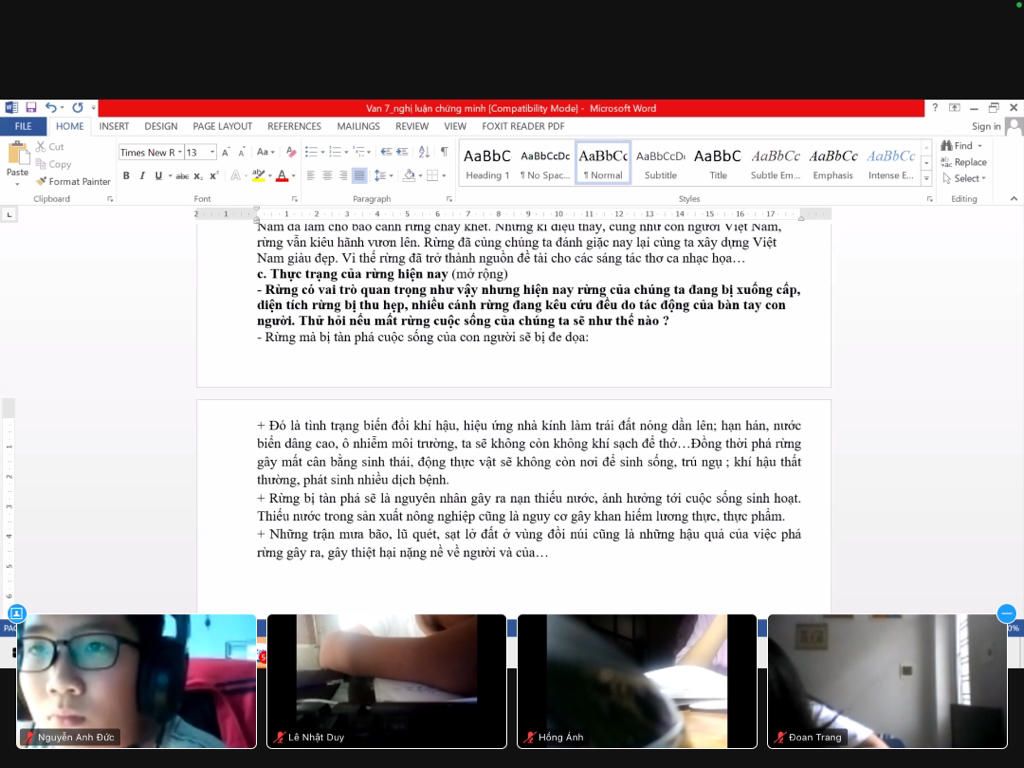
Task: Activate Format Painter
Action: [73, 182]
